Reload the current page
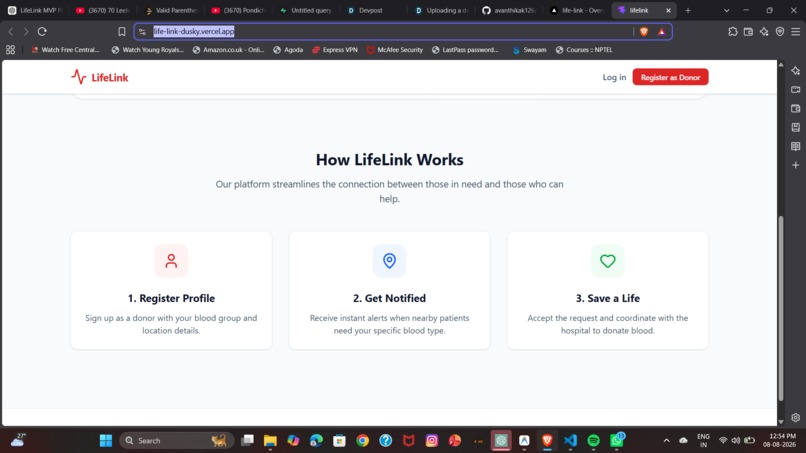 [x=42, y=31]
